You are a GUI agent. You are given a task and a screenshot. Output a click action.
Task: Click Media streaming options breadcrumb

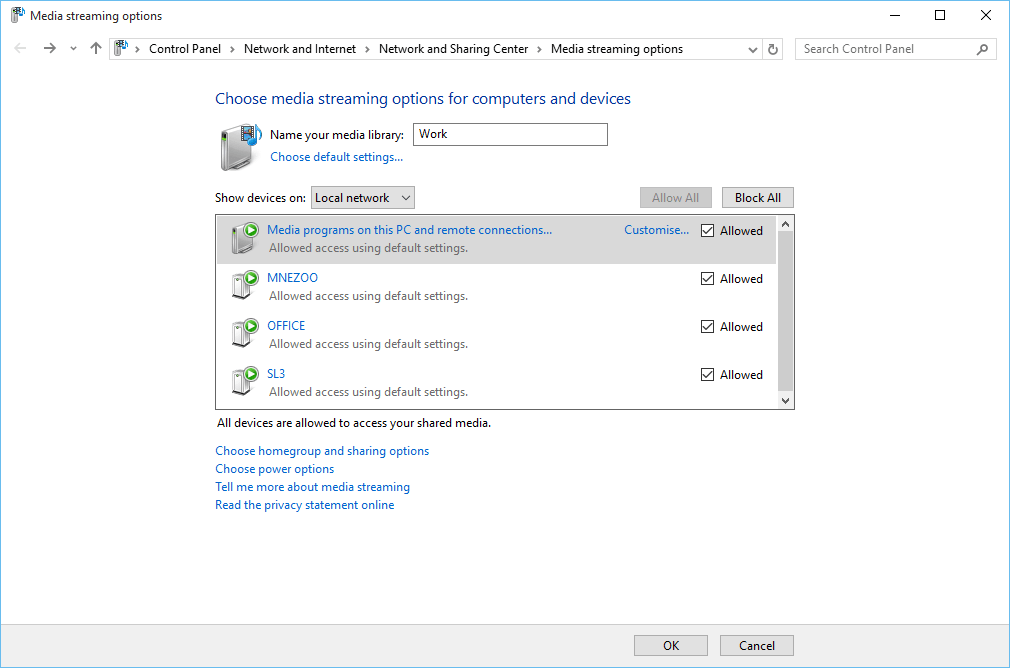pos(616,49)
